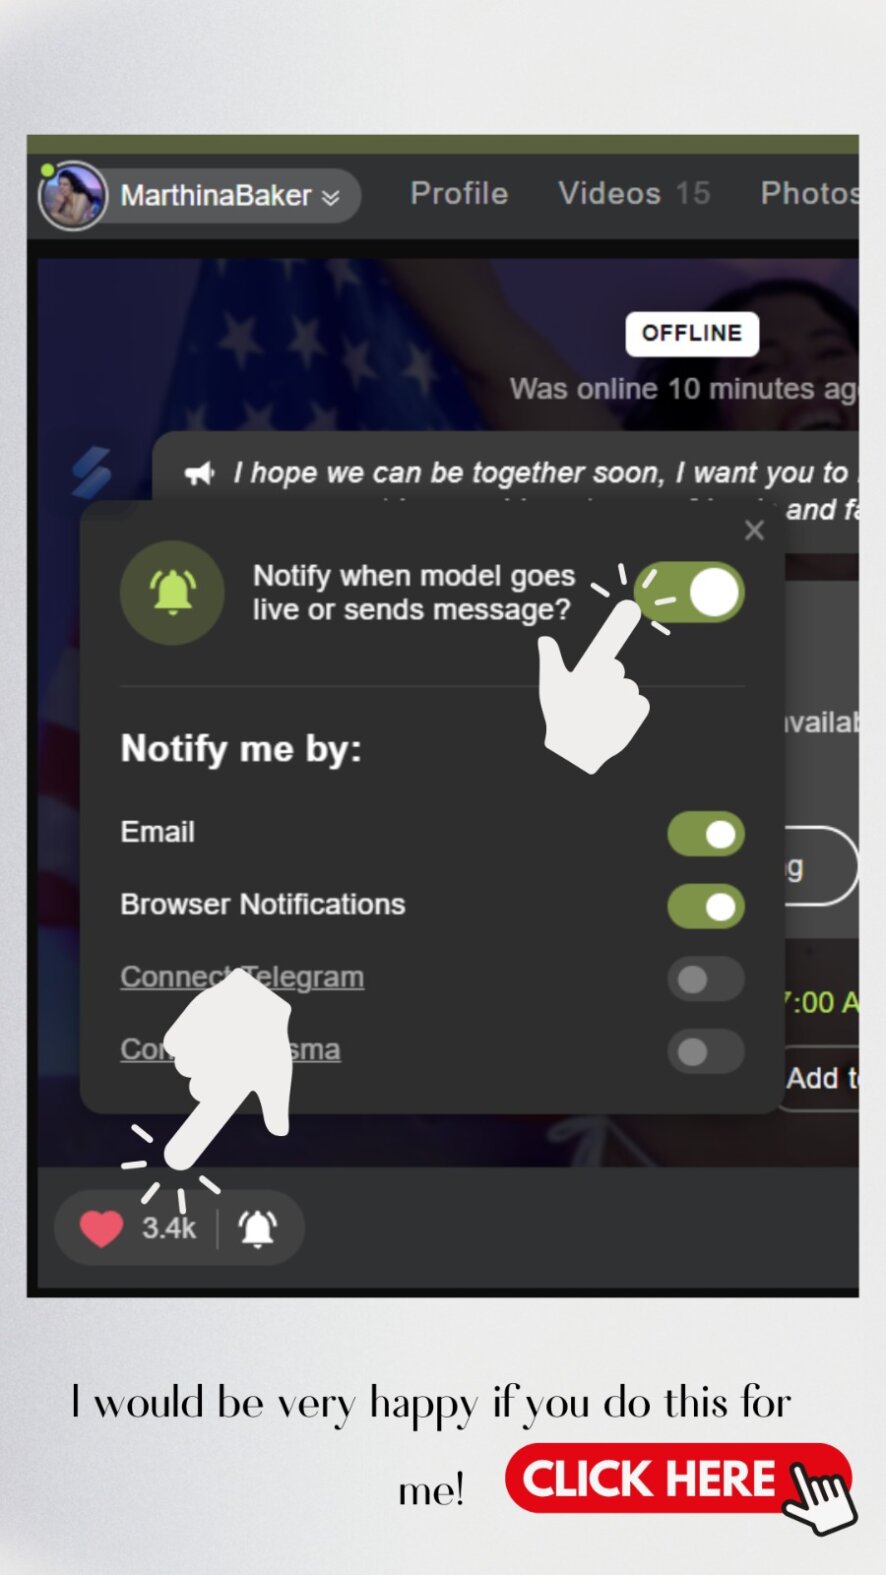Open the Photos tab
The height and width of the screenshot is (1575, 886).
click(809, 193)
